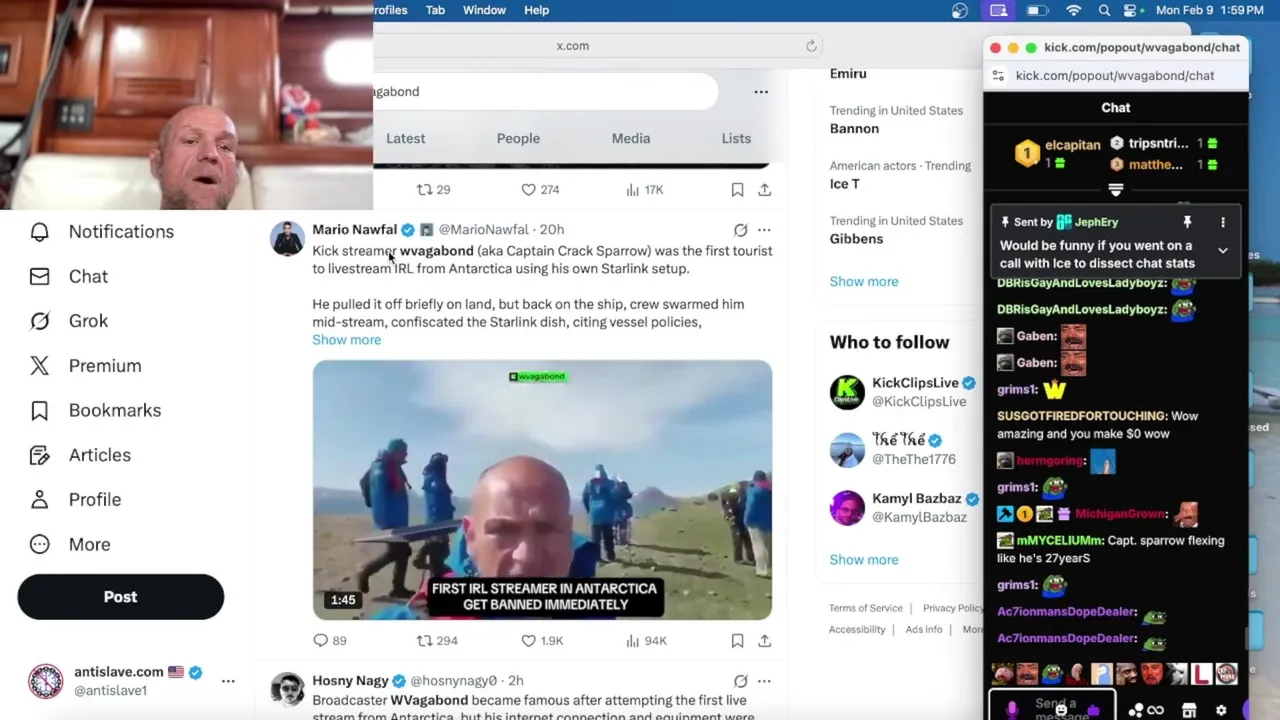Open Terms of Service link
This screenshot has height=720, width=1280.
(866, 608)
